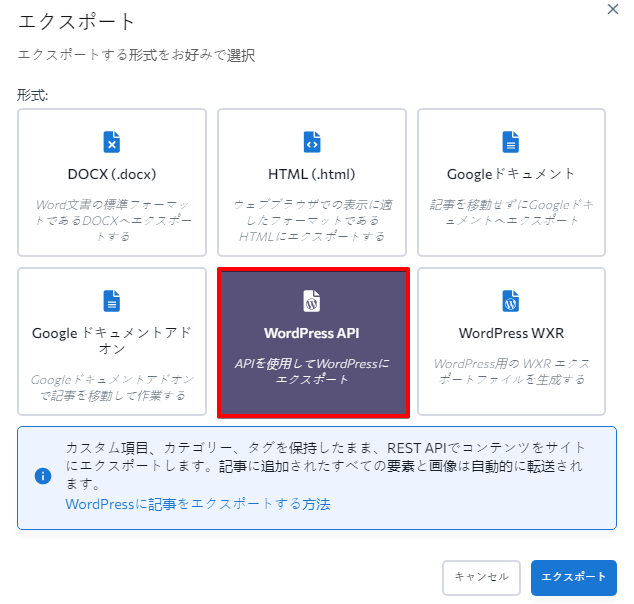This screenshot has width=634, height=604.
Task: Close the エクスポート dialog with the X
Action: click(613, 9)
